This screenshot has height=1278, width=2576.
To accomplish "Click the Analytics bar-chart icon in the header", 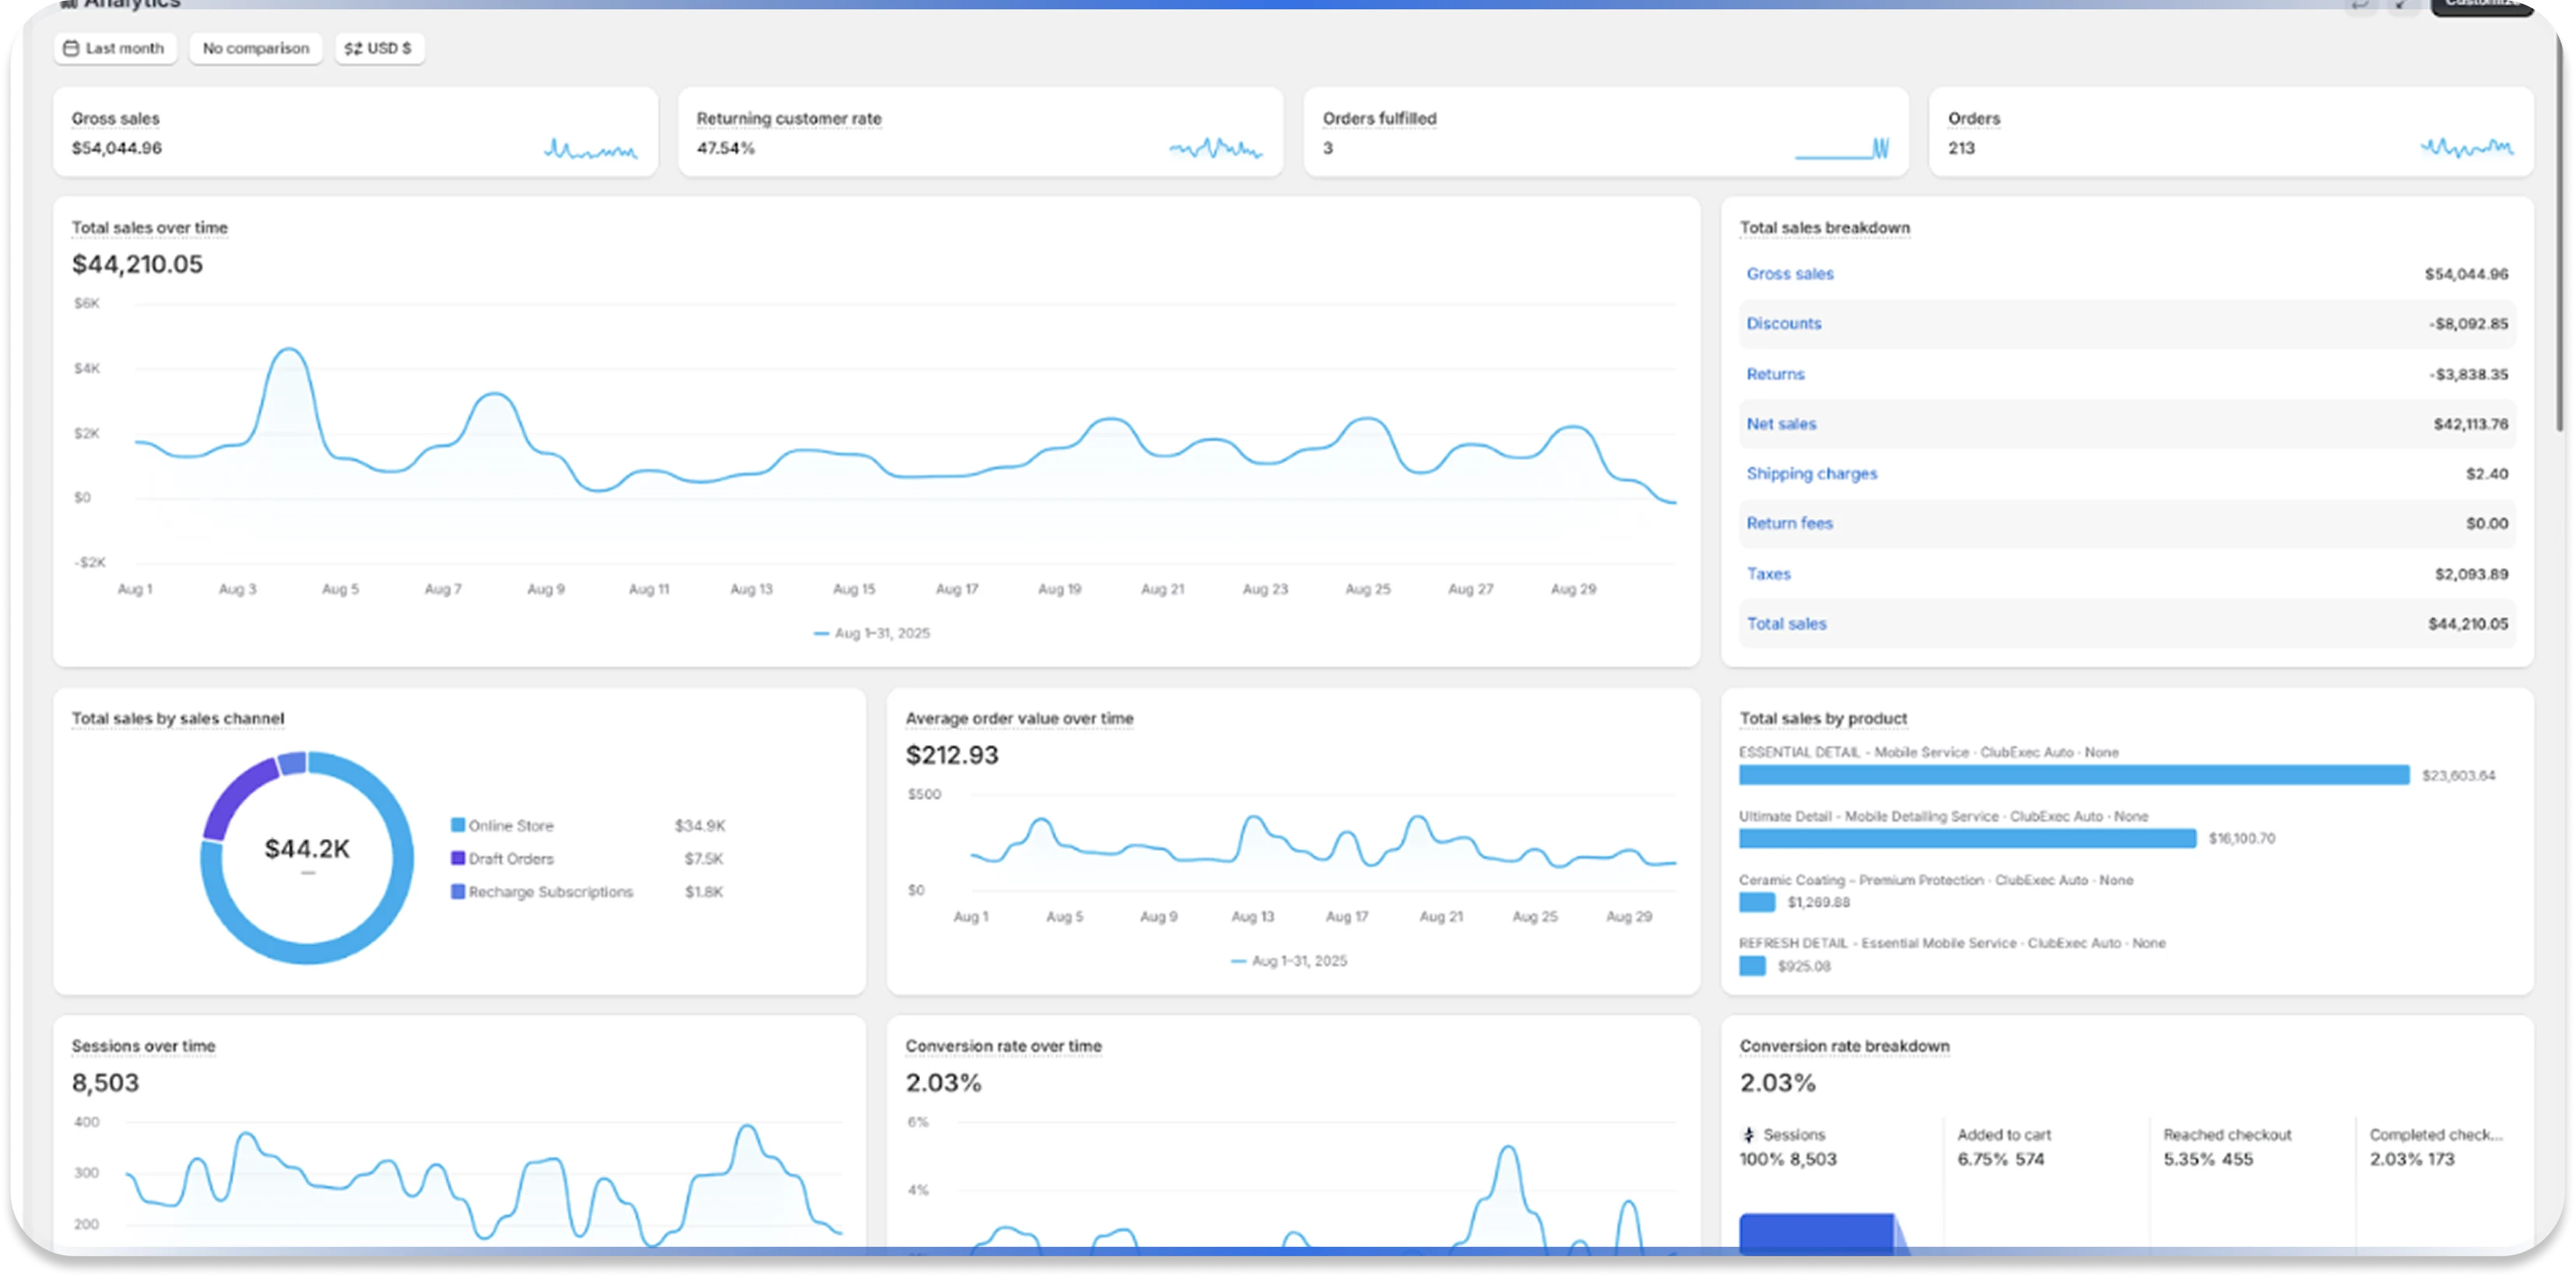I will (x=68, y=4).
